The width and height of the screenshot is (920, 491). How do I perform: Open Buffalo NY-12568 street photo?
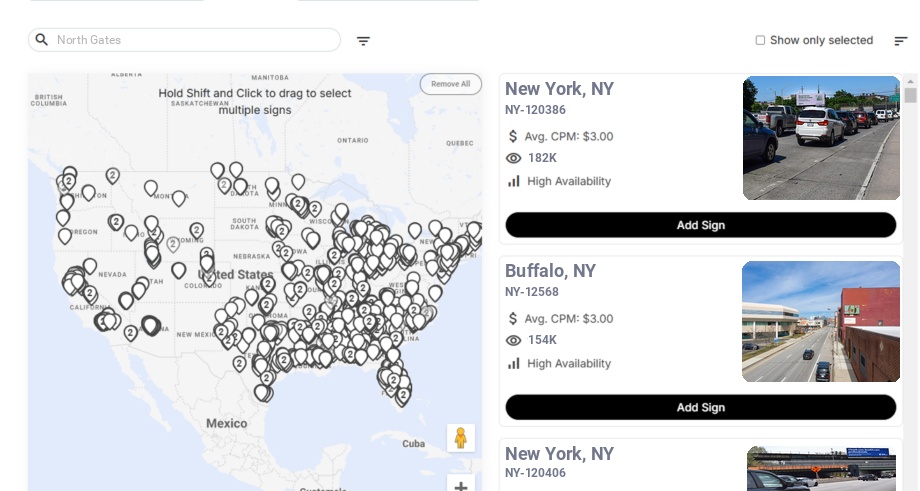[821, 321]
